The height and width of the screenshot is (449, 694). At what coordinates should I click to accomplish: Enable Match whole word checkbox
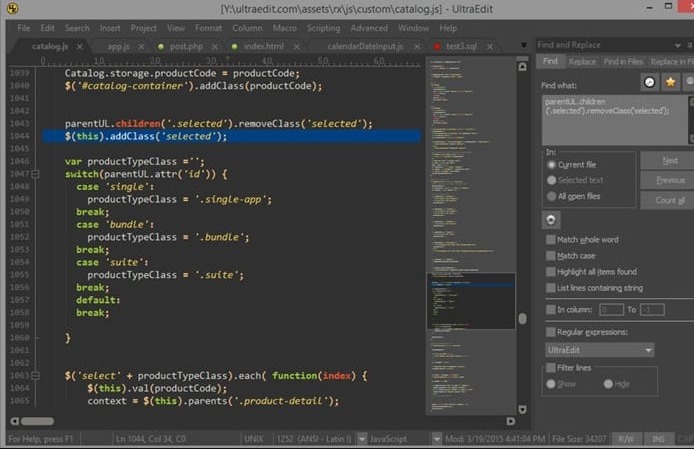tap(551, 240)
